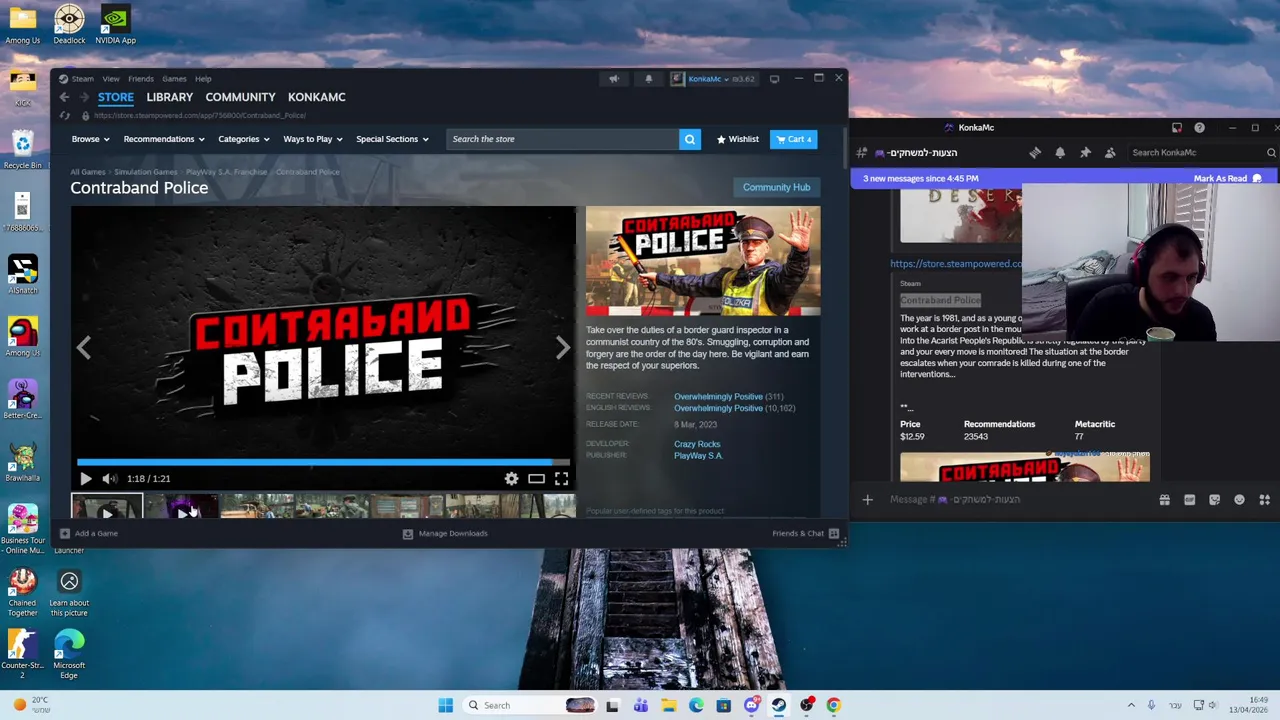The image size is (1280, 720).
Task: Open Discord threads icon
Action: point(1035,153)
